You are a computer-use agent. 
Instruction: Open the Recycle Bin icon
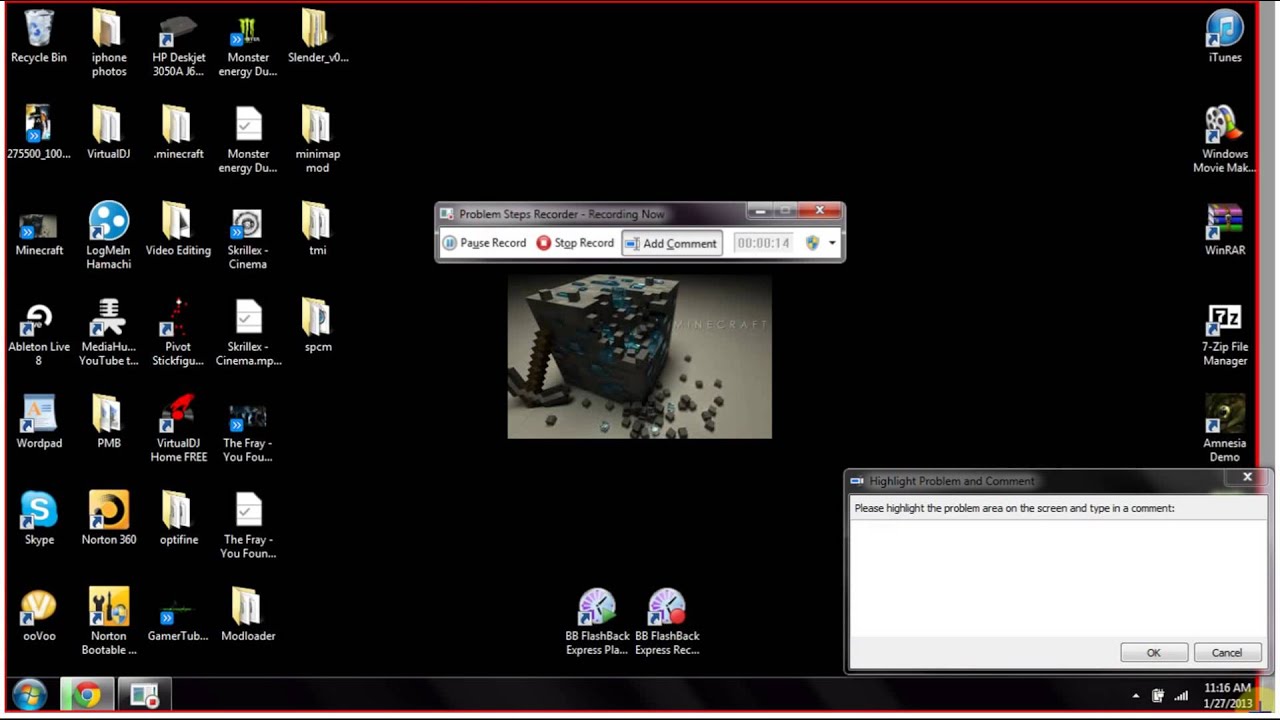tap(39, 37)
